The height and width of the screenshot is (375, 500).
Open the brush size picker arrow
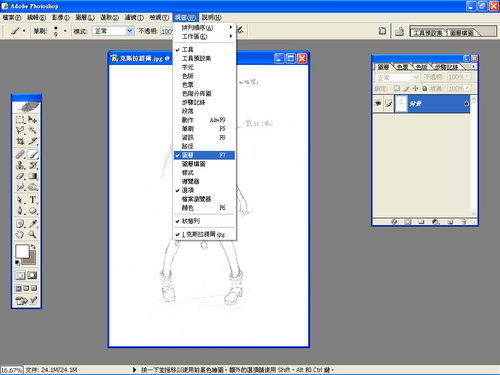pyautogui.click(x=65, y=31)
